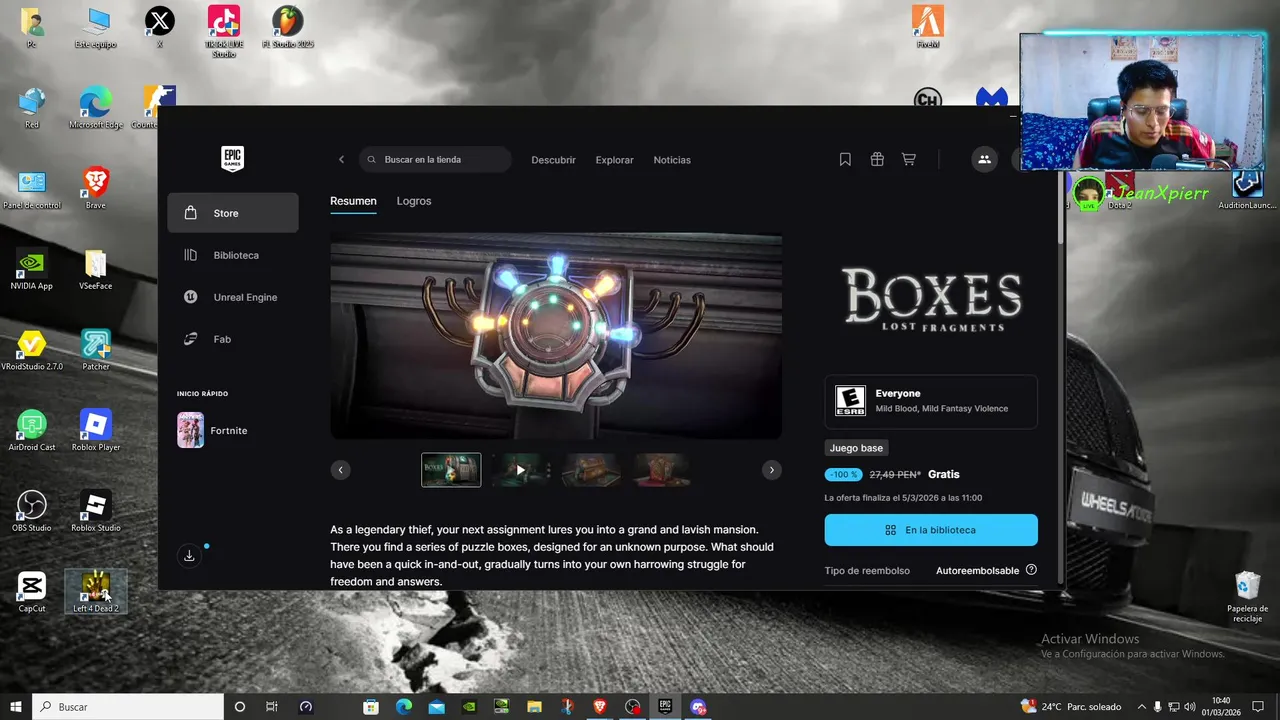Open the X desktop shortcut

click(160, 27)
